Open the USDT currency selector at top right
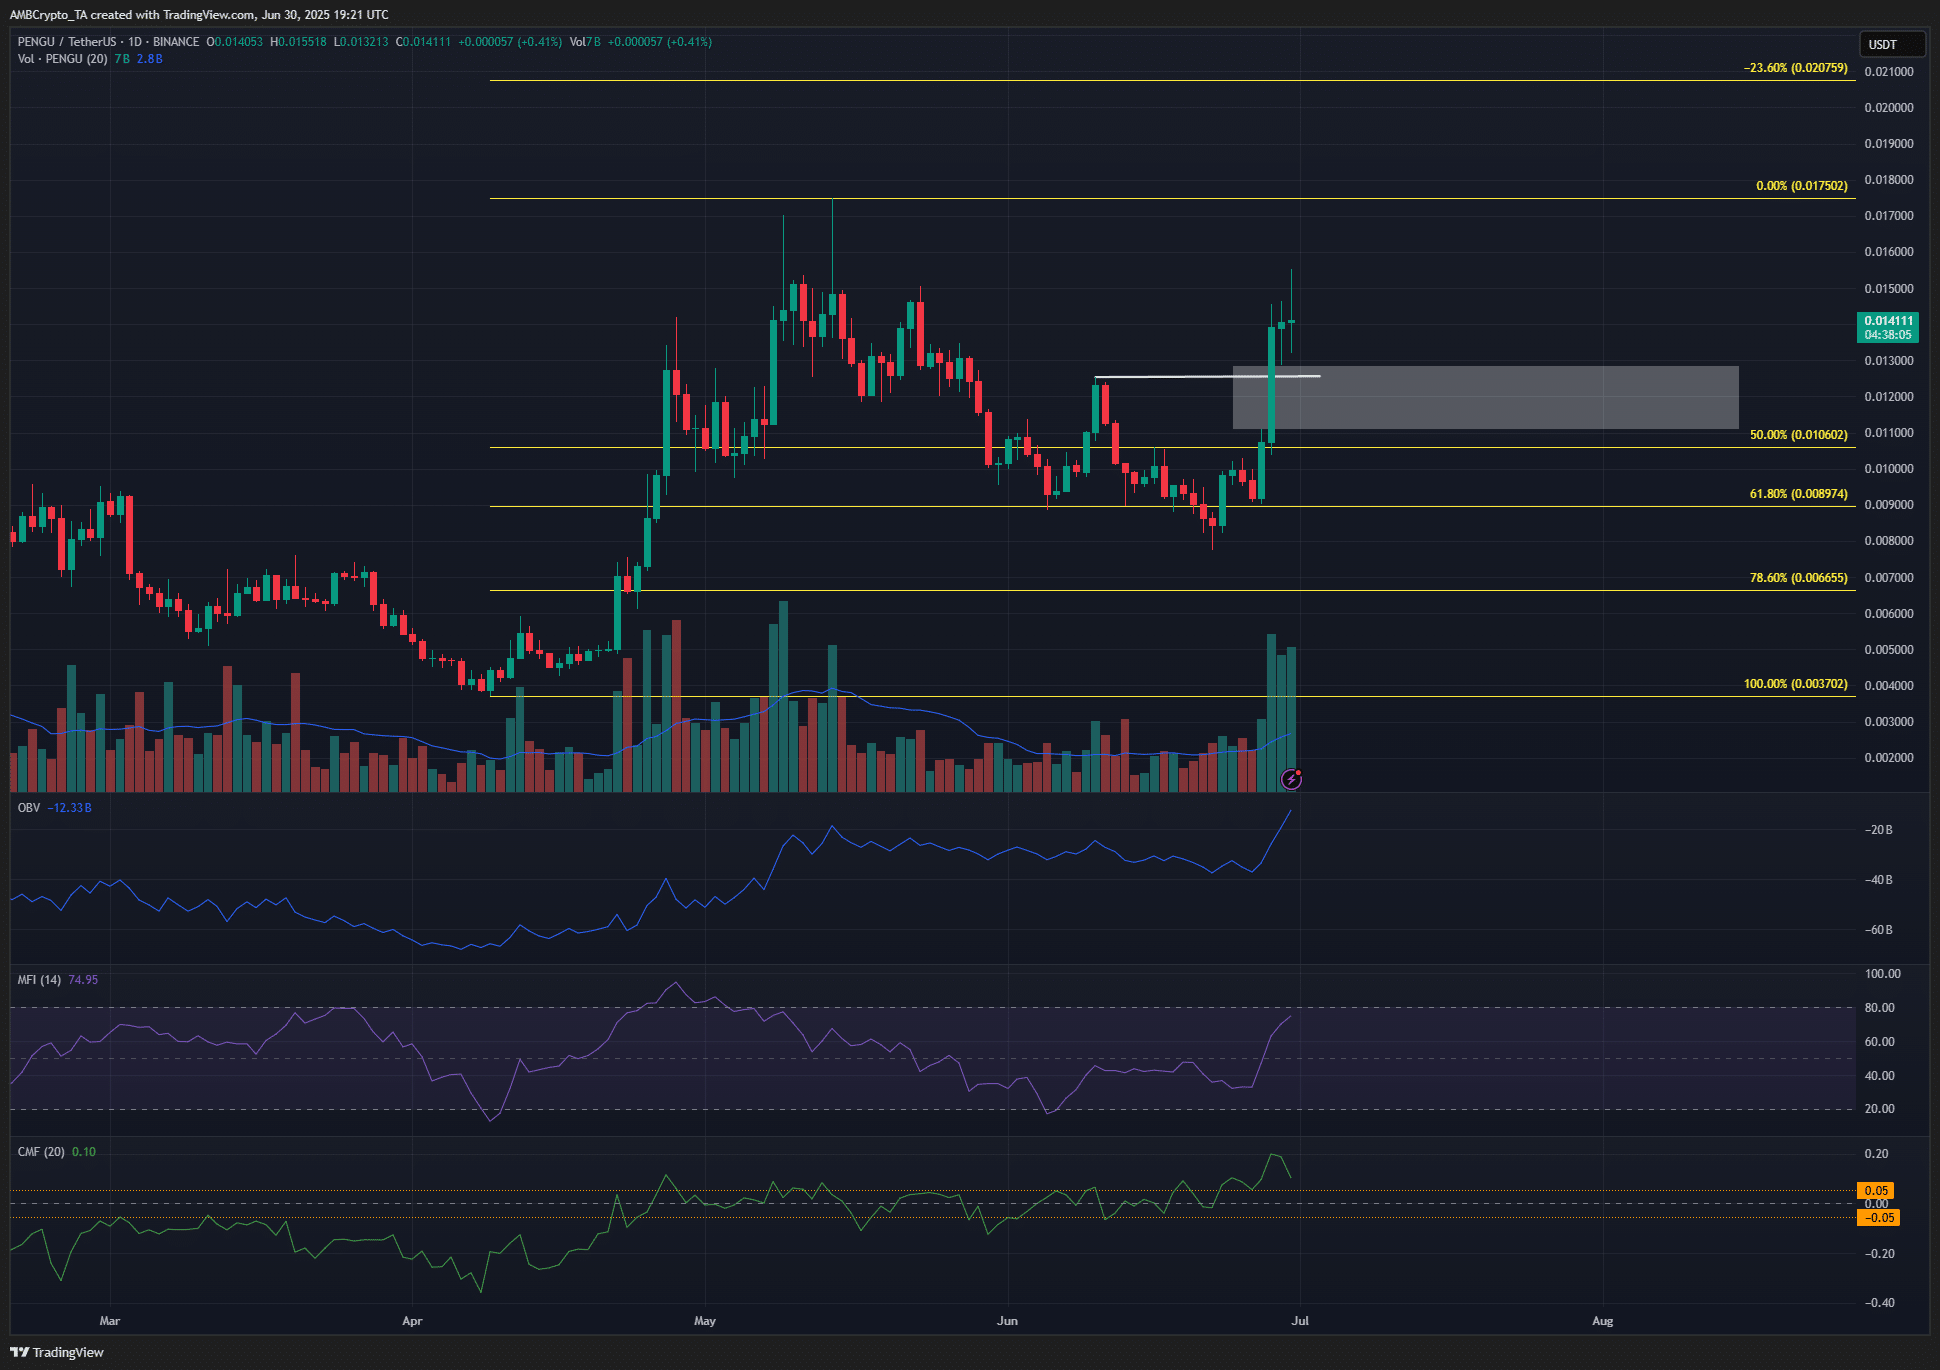 1893,44
